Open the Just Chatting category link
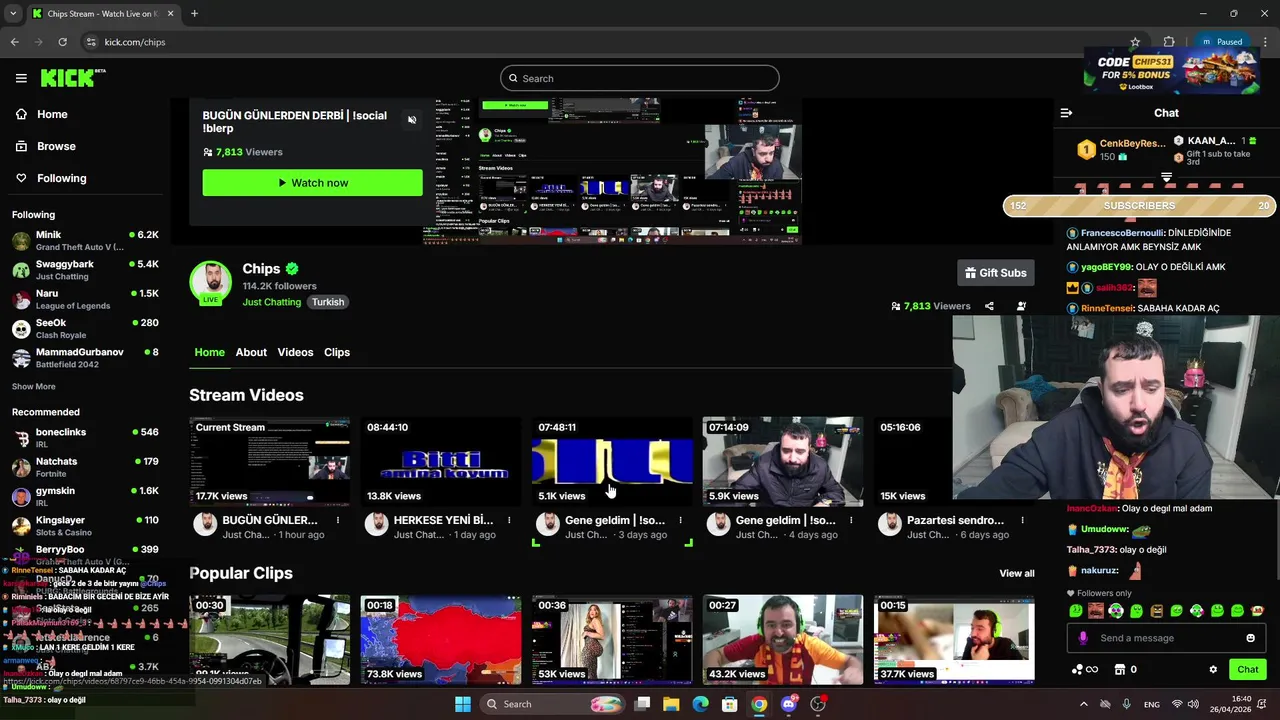1280x720 pixels. click(271, 302)
